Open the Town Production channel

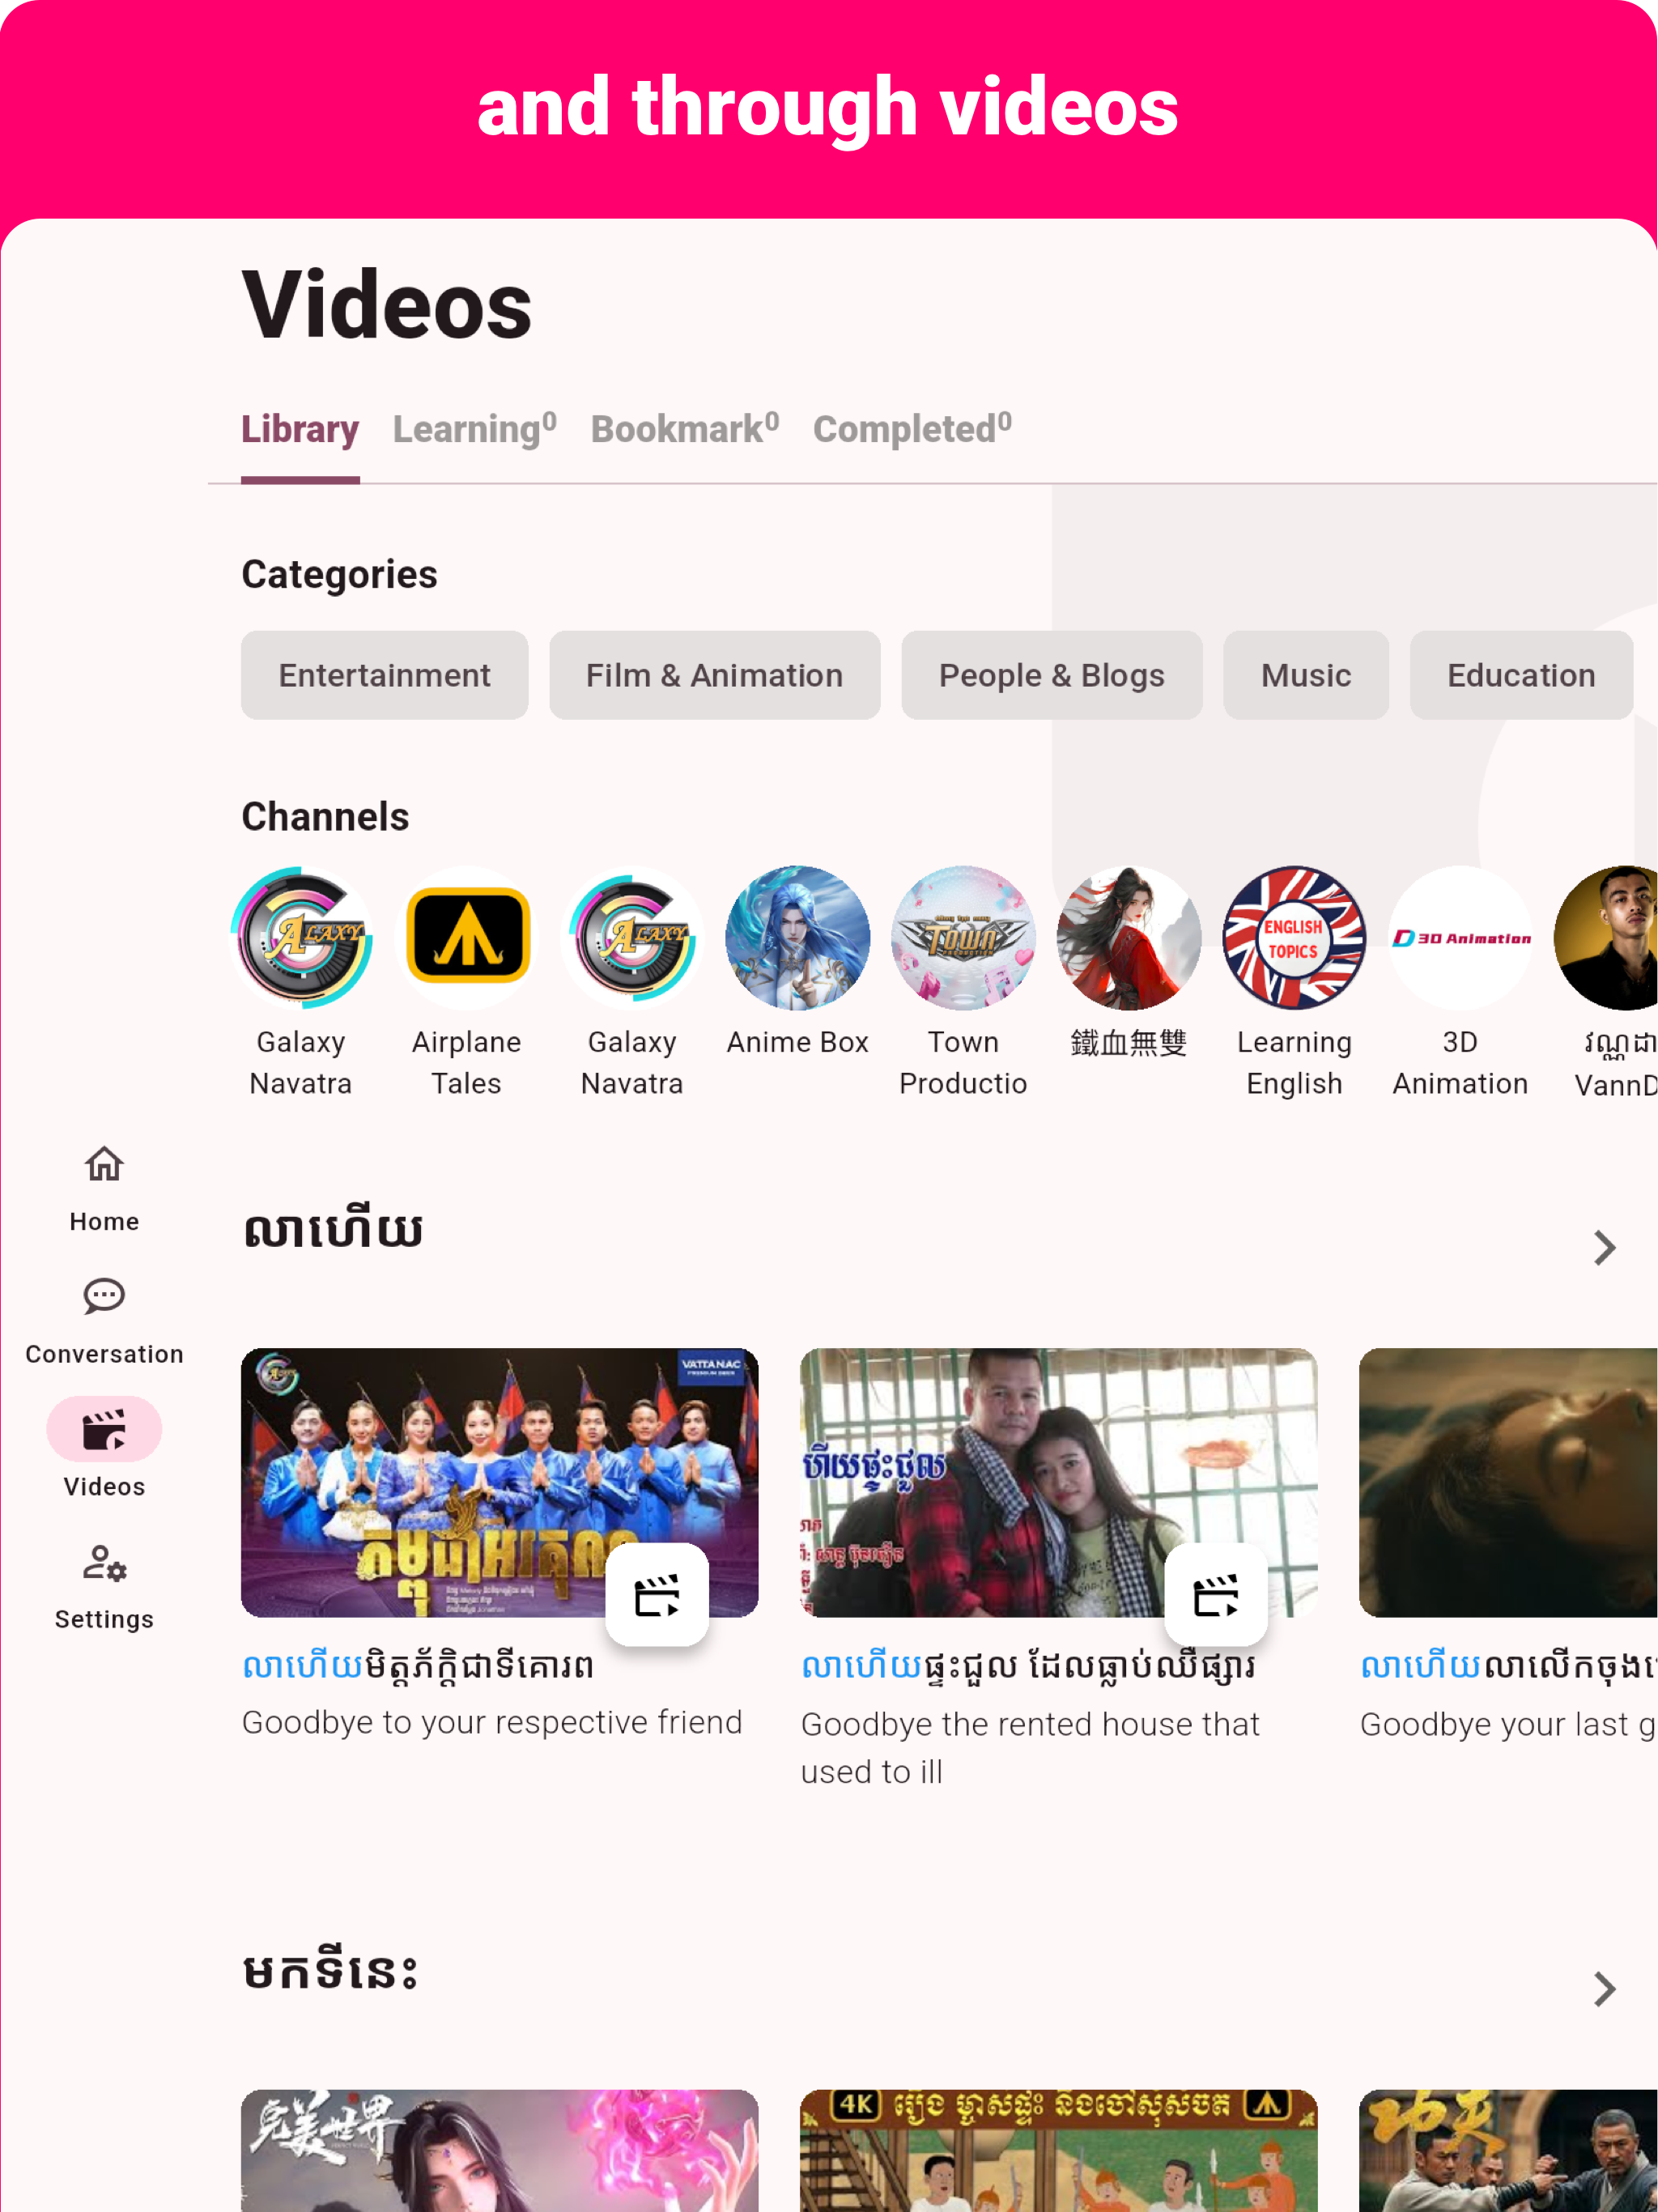click(x=963, y=937)
